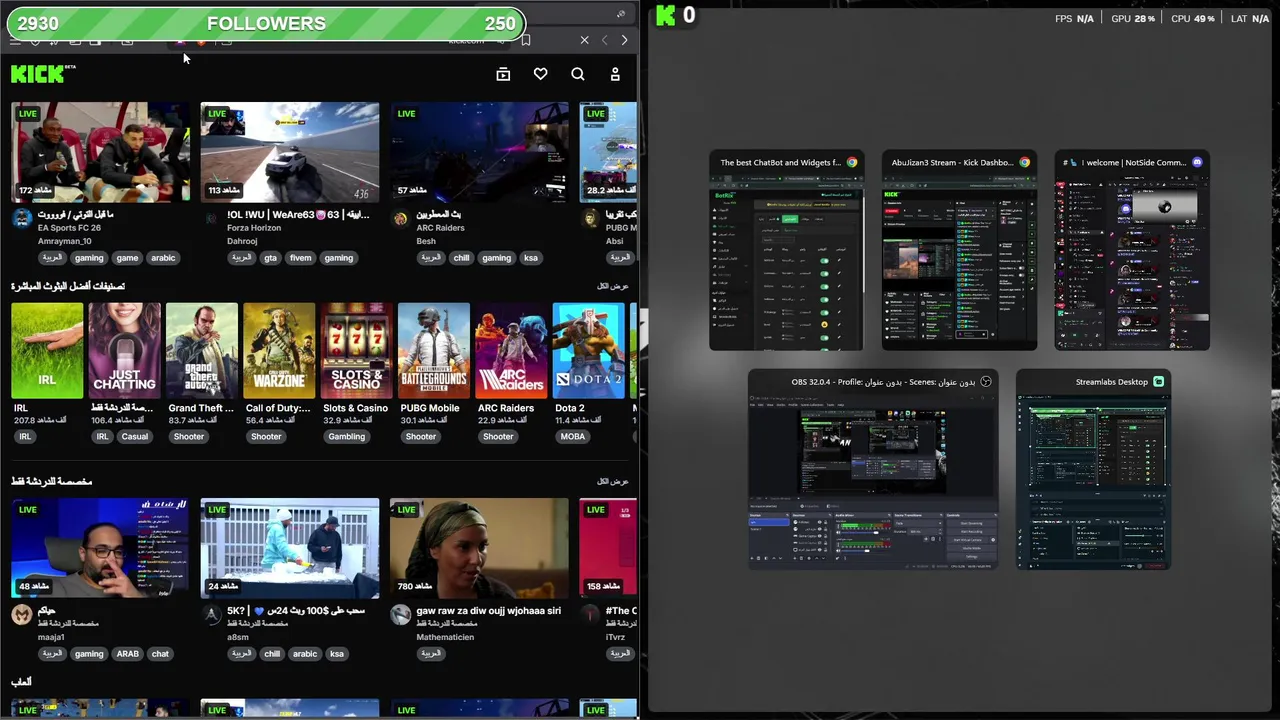Click the 'ksa' tag under Besh's stream

531,258
